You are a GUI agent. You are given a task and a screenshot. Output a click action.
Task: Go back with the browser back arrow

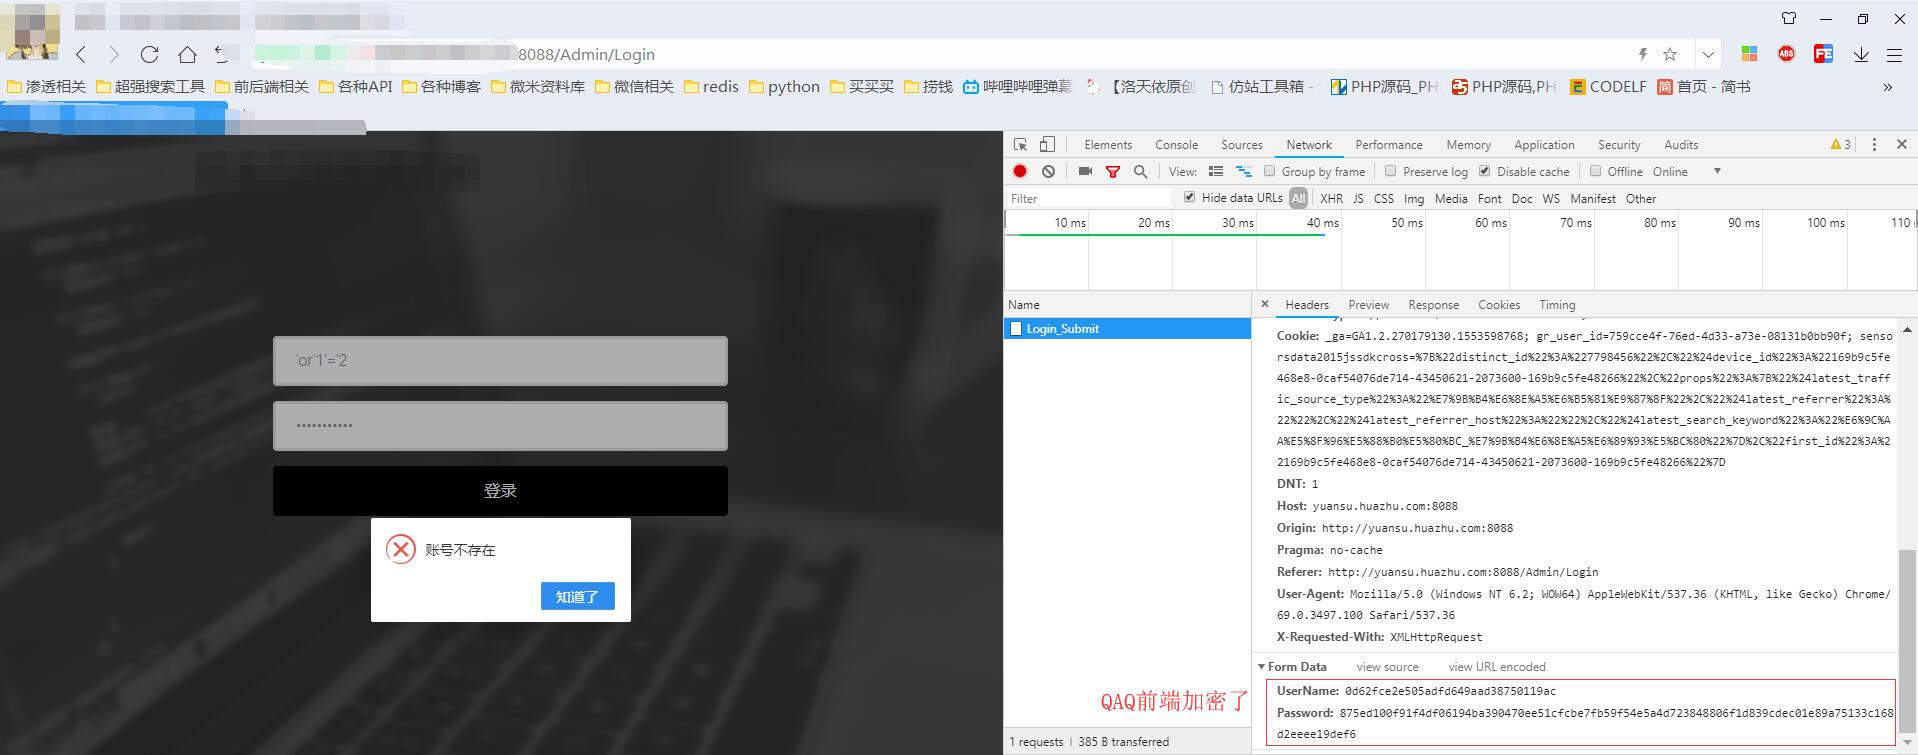81,54
